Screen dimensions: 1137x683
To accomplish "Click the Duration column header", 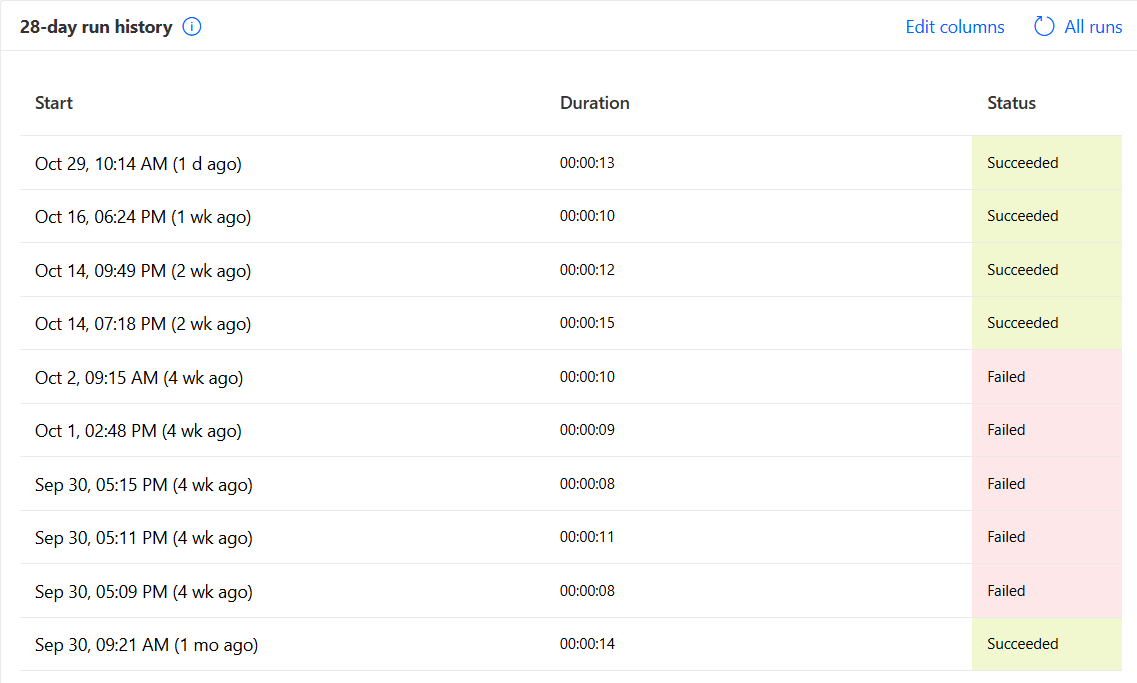I will coord(595,103).
